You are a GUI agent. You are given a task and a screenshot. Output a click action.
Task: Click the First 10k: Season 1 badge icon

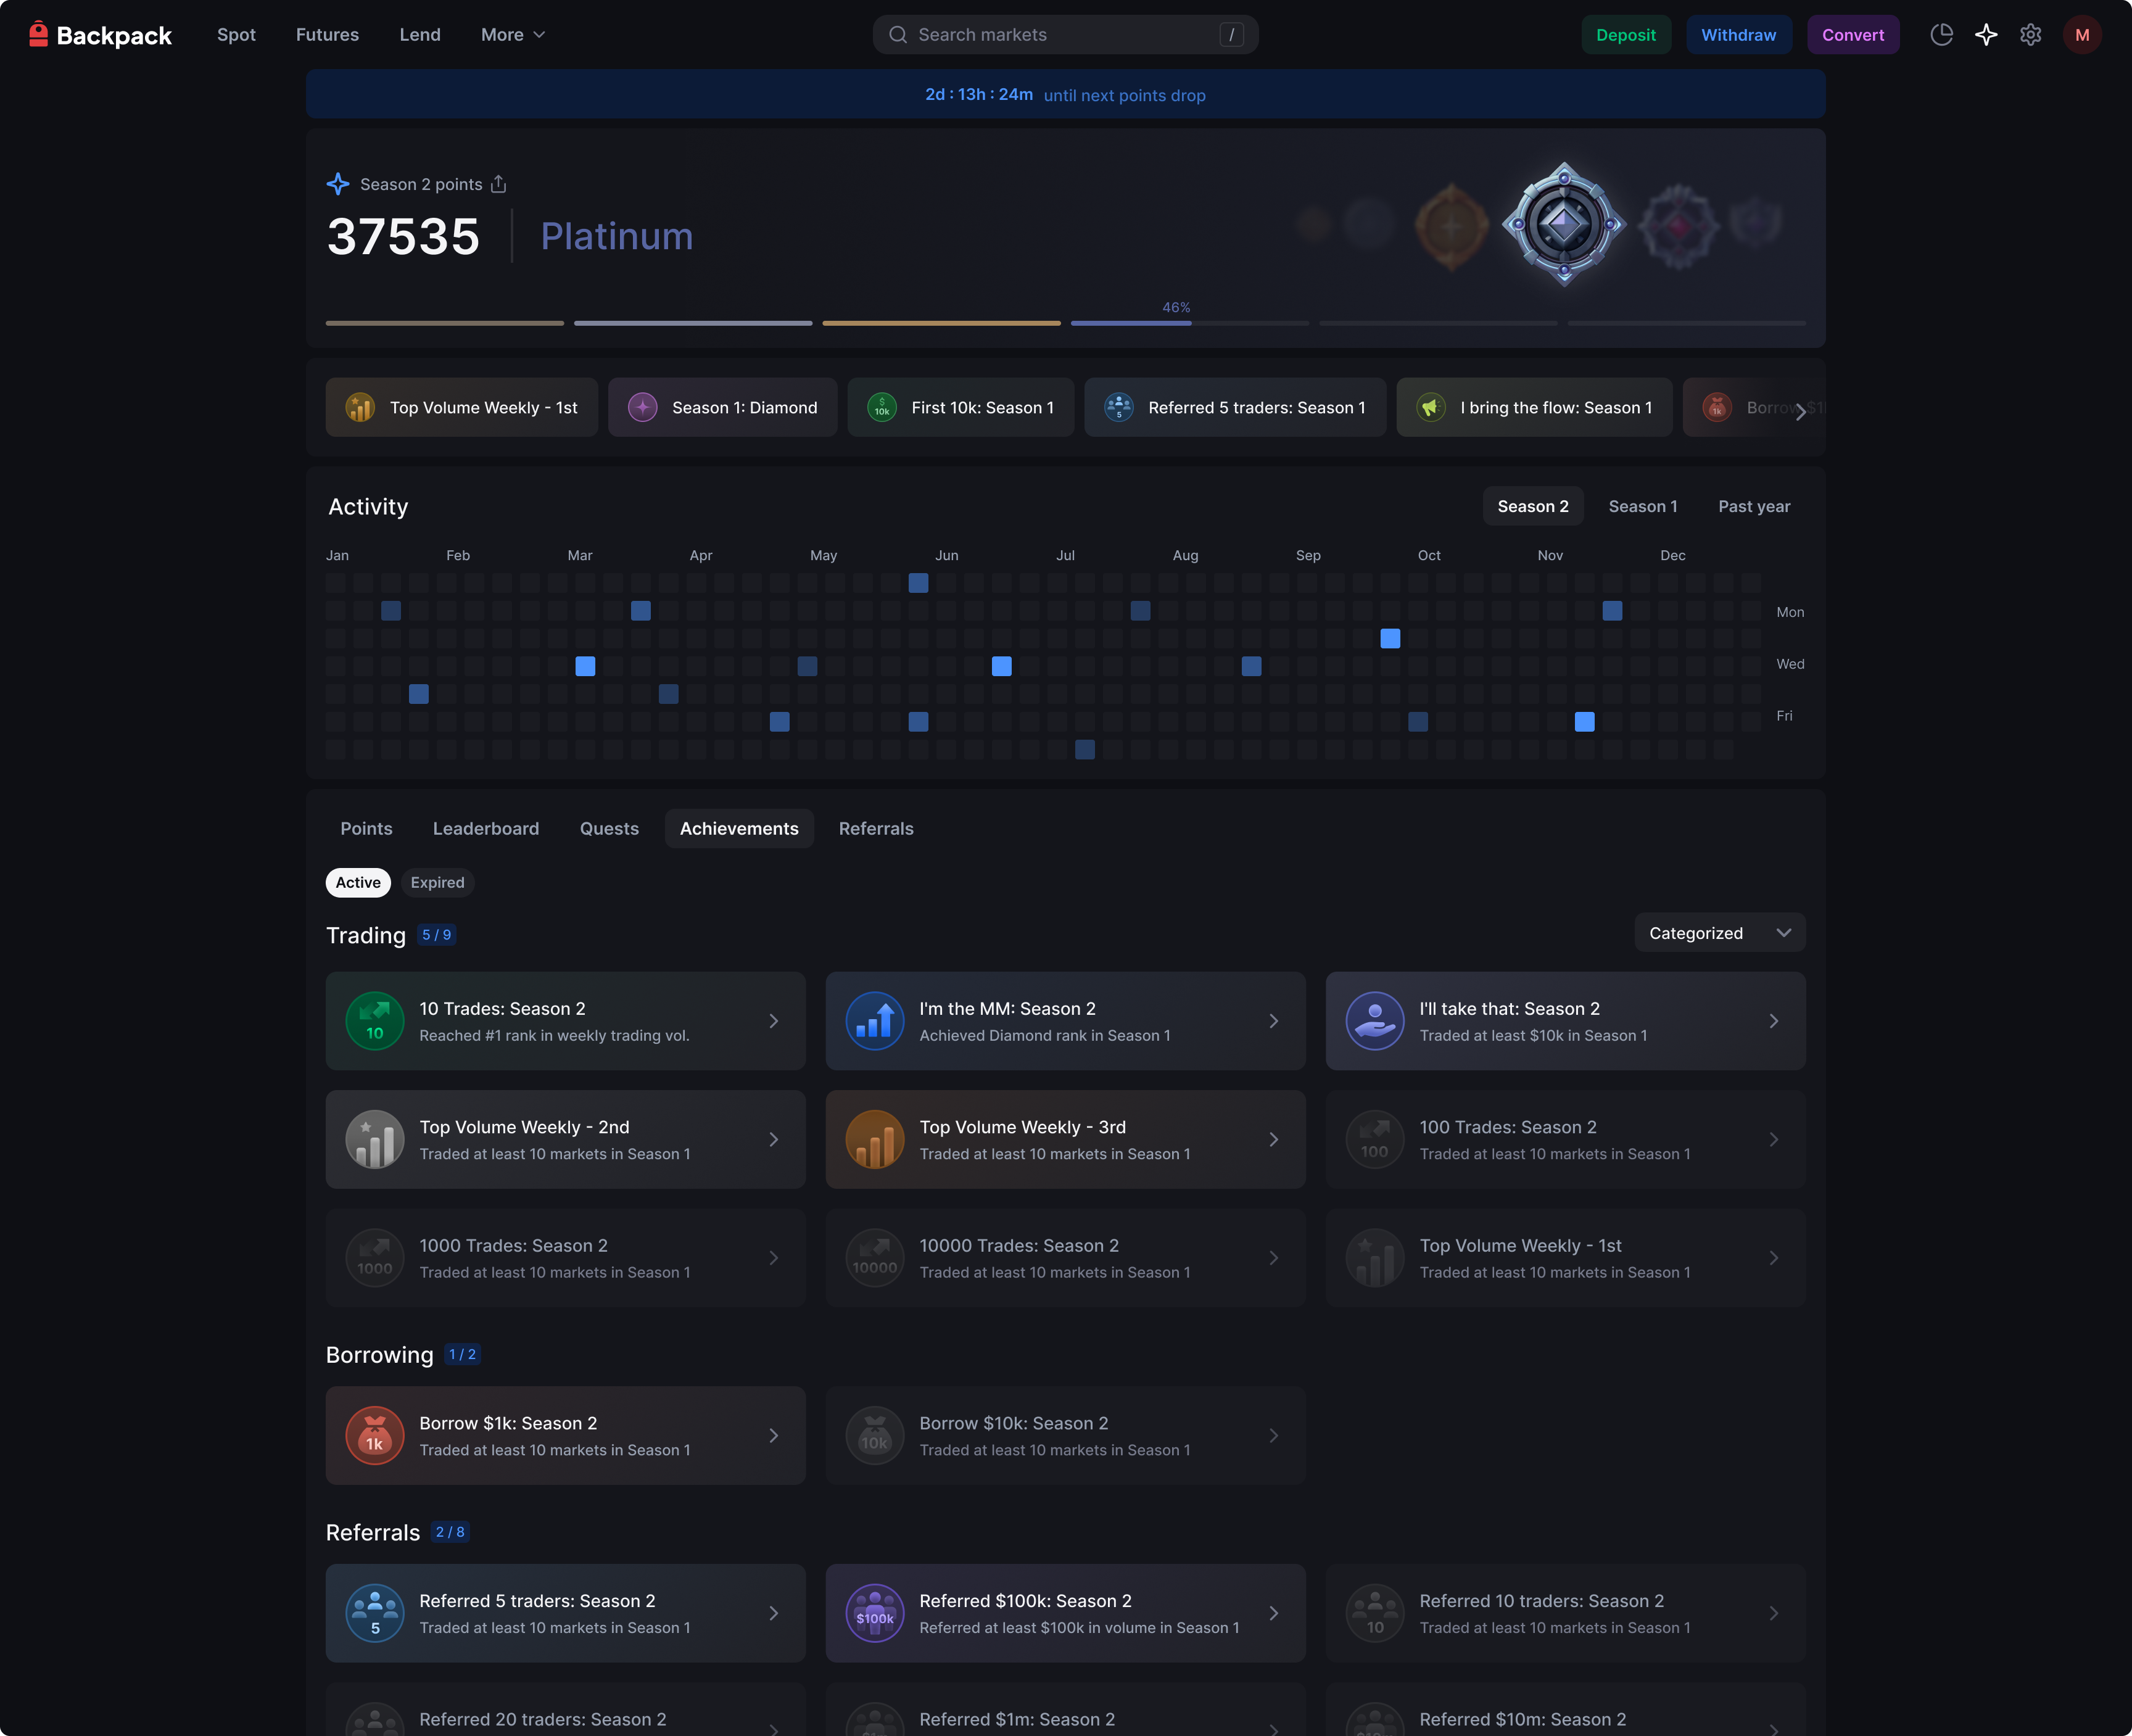[x=882, y=407]
